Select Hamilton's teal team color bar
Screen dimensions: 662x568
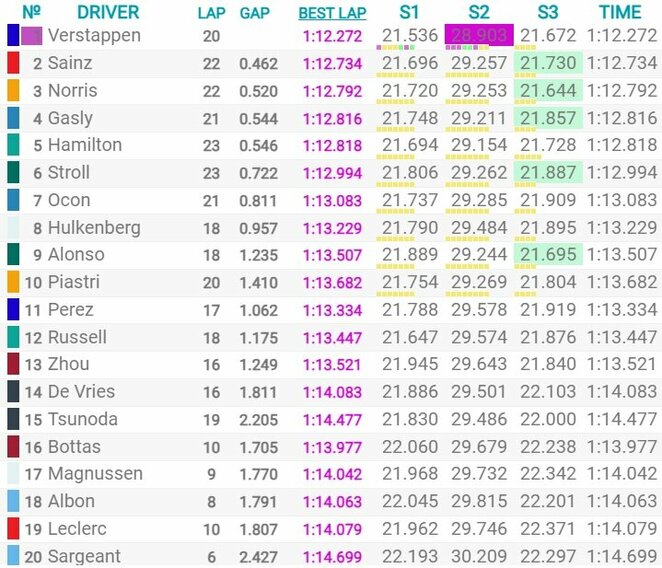pyautogui.click(x=13, y=146)
